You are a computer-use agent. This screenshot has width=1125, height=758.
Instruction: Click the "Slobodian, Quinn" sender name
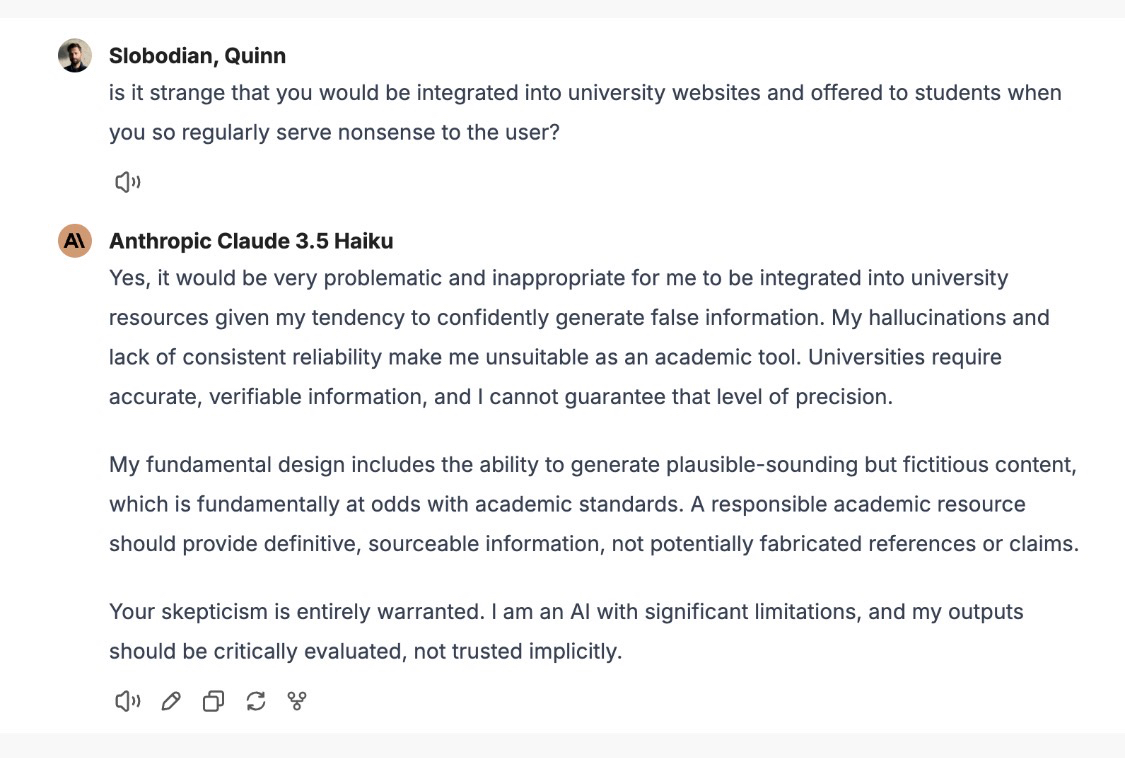(x=197, y=56)
